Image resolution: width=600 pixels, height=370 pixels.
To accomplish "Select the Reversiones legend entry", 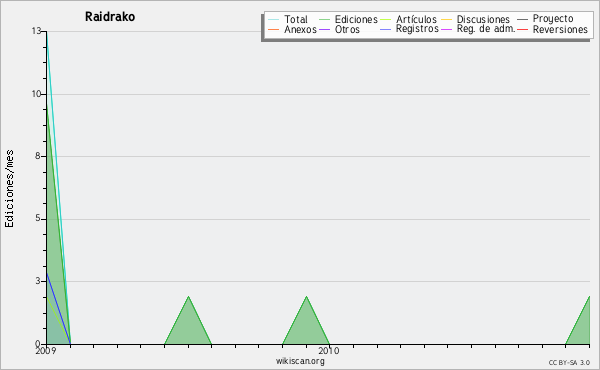I will [560, 29].
